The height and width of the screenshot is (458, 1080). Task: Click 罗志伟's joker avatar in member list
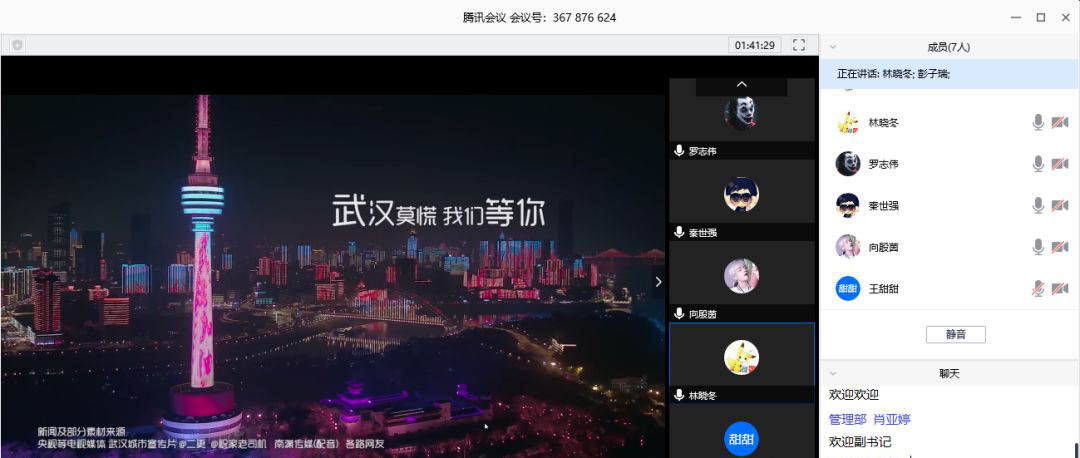point(848,164)
